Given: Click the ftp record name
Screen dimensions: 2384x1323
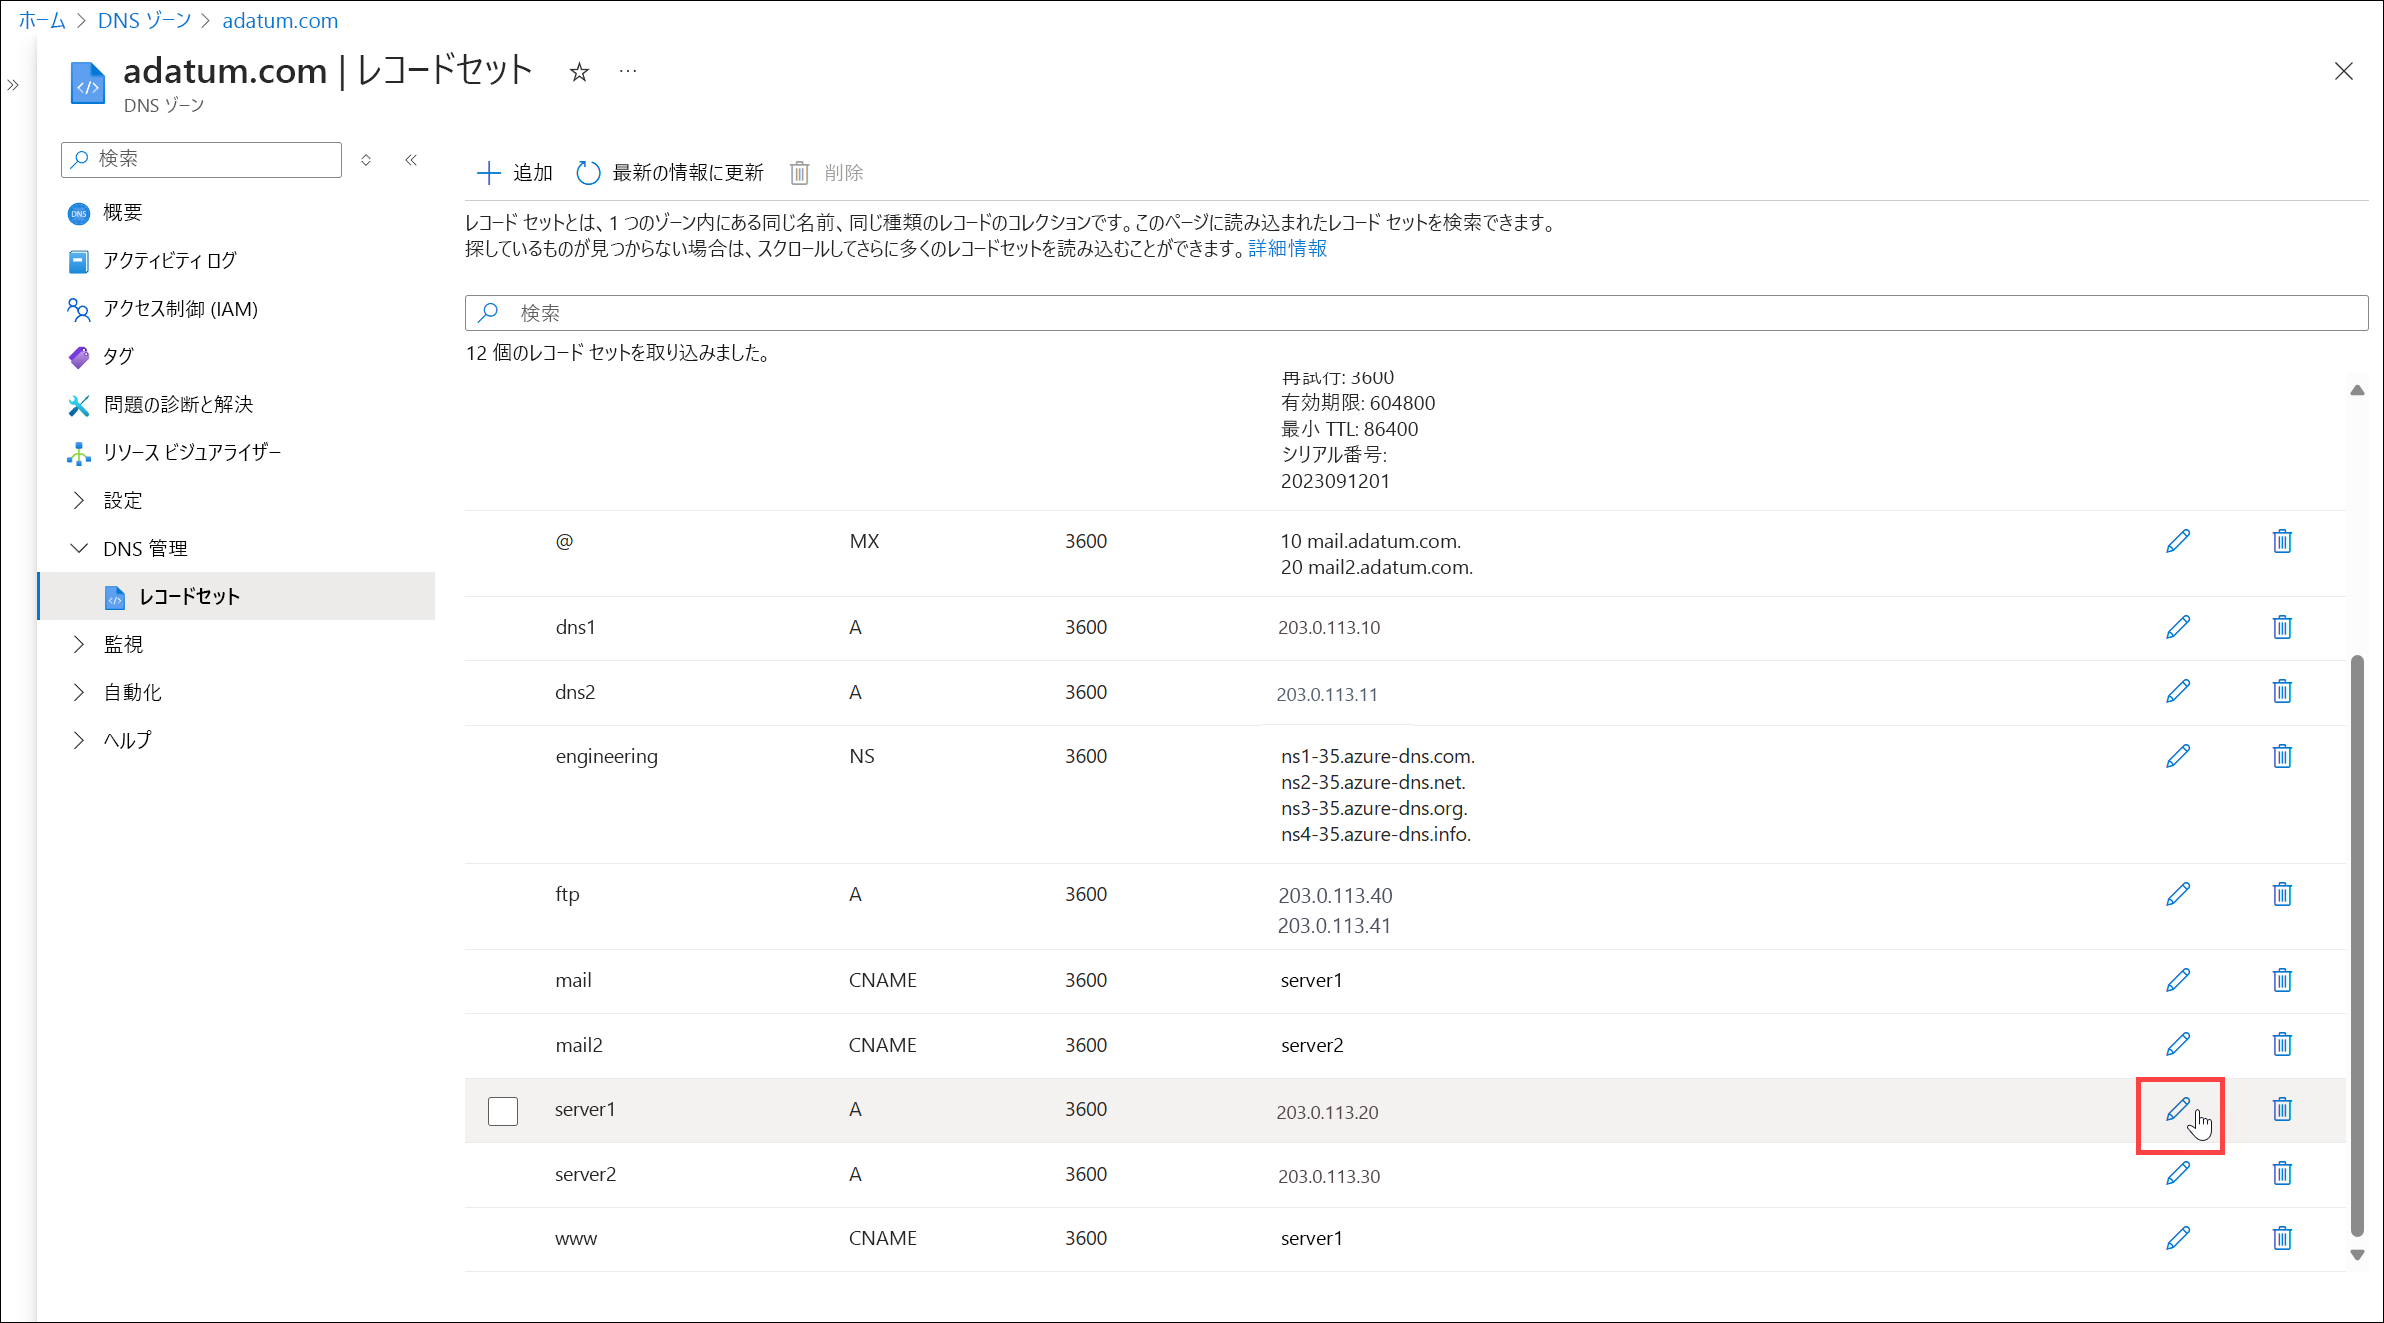Looking at the screenshot, I should pos(567,894).
